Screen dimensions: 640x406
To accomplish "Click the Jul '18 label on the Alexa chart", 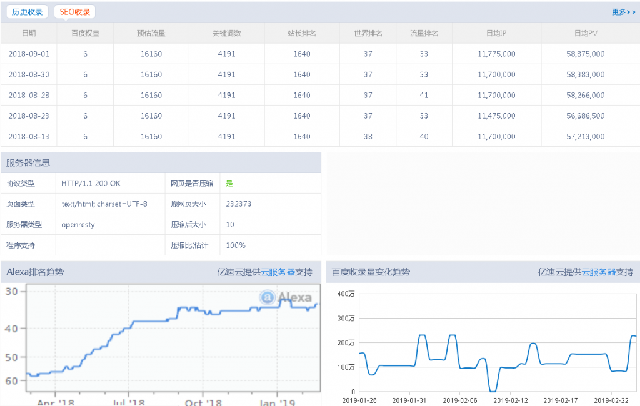I will pos(125,401).
